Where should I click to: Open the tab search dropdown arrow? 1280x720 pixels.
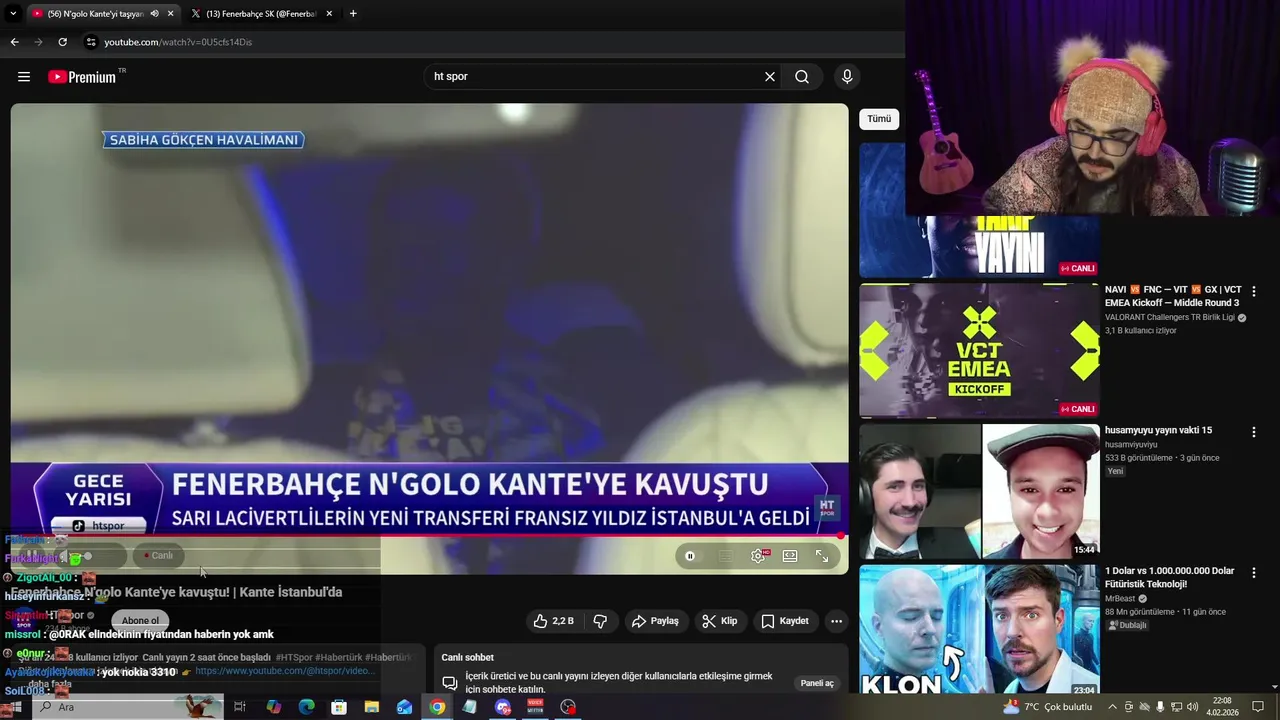(13, 14)
